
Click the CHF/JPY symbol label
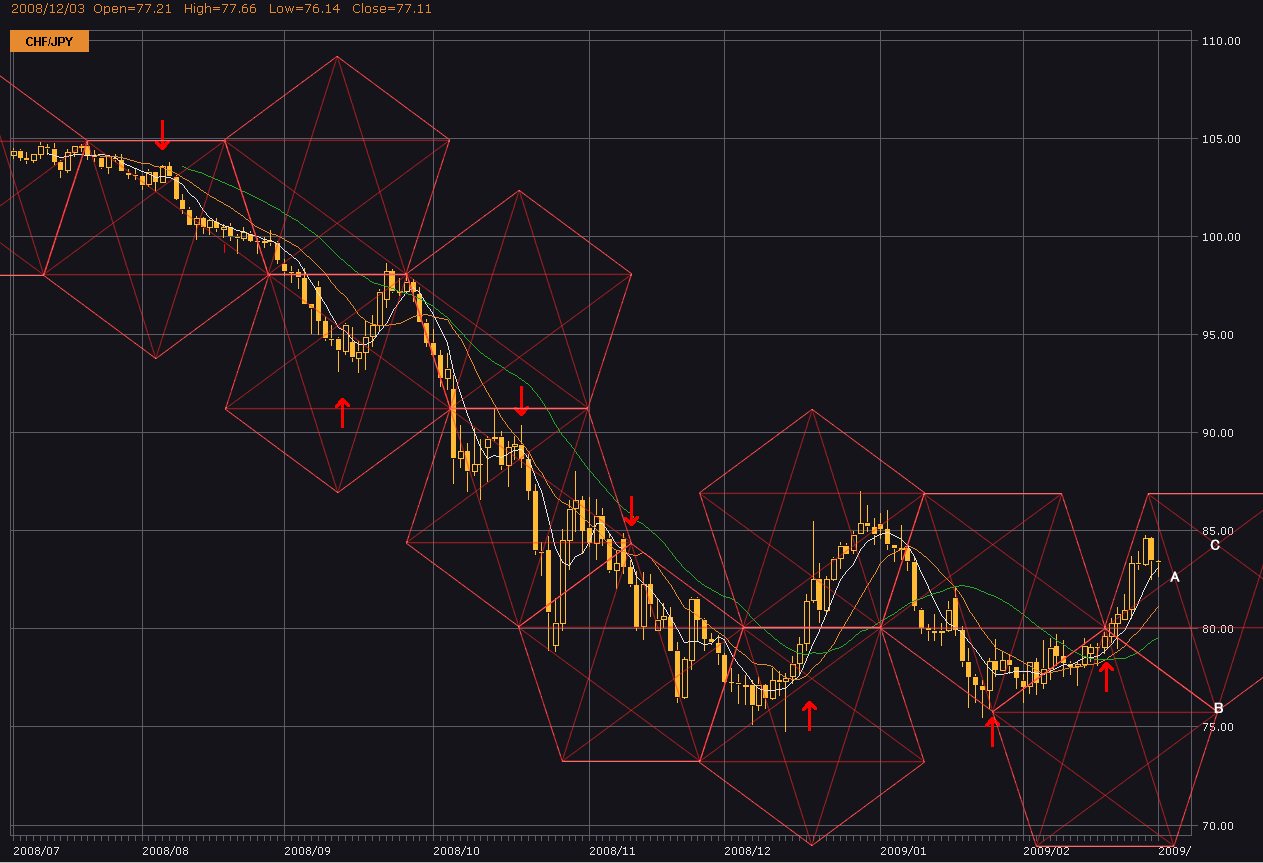coord(49,41)
